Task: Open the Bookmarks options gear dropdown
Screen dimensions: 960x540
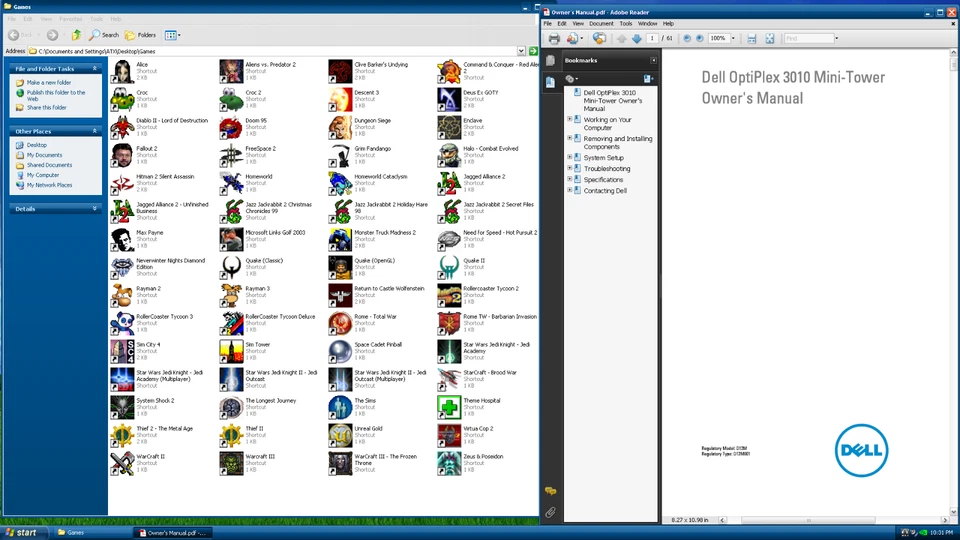Action: [571, 78]
